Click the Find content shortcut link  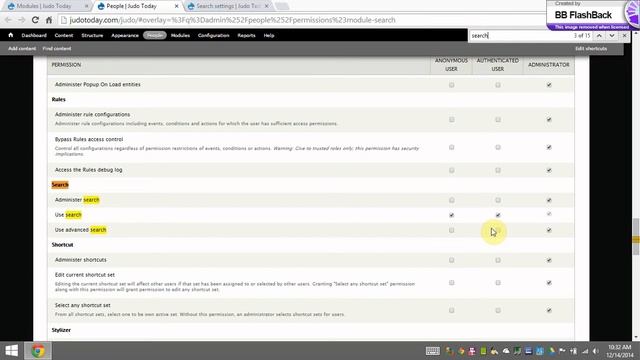[57, 49]
